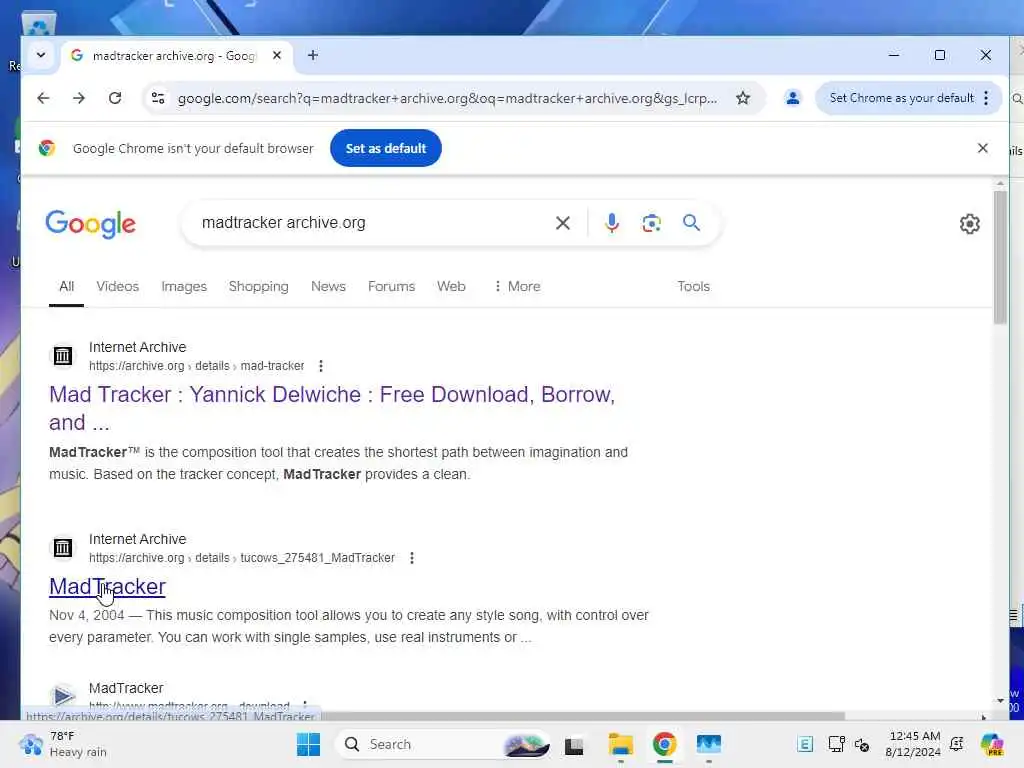Open Chrome's three-dot menu
Screen dimensions: 1024x768
986,98
